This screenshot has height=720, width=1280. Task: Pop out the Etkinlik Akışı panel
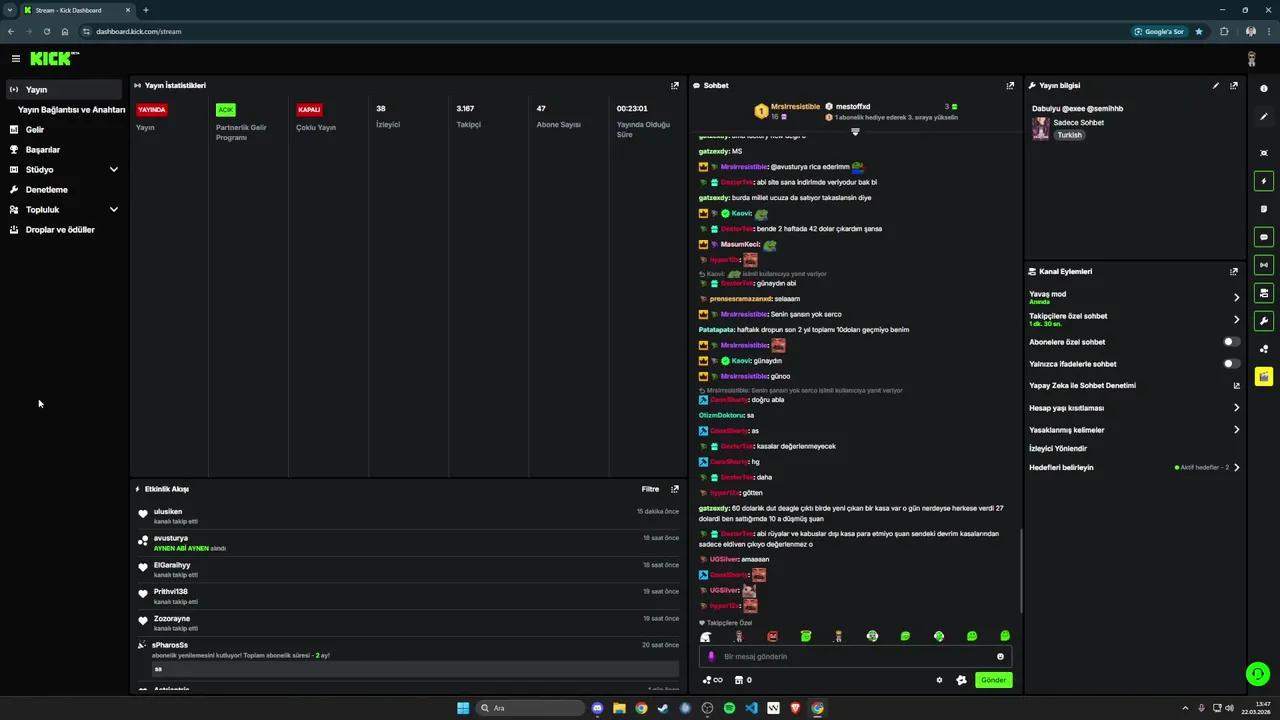[x=675, y=489]
